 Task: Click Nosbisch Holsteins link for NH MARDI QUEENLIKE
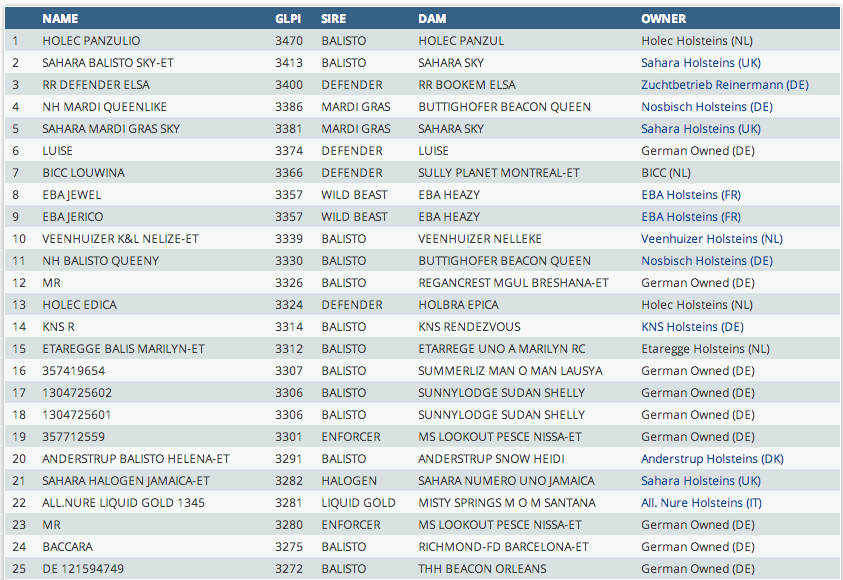tap(707, 107)
